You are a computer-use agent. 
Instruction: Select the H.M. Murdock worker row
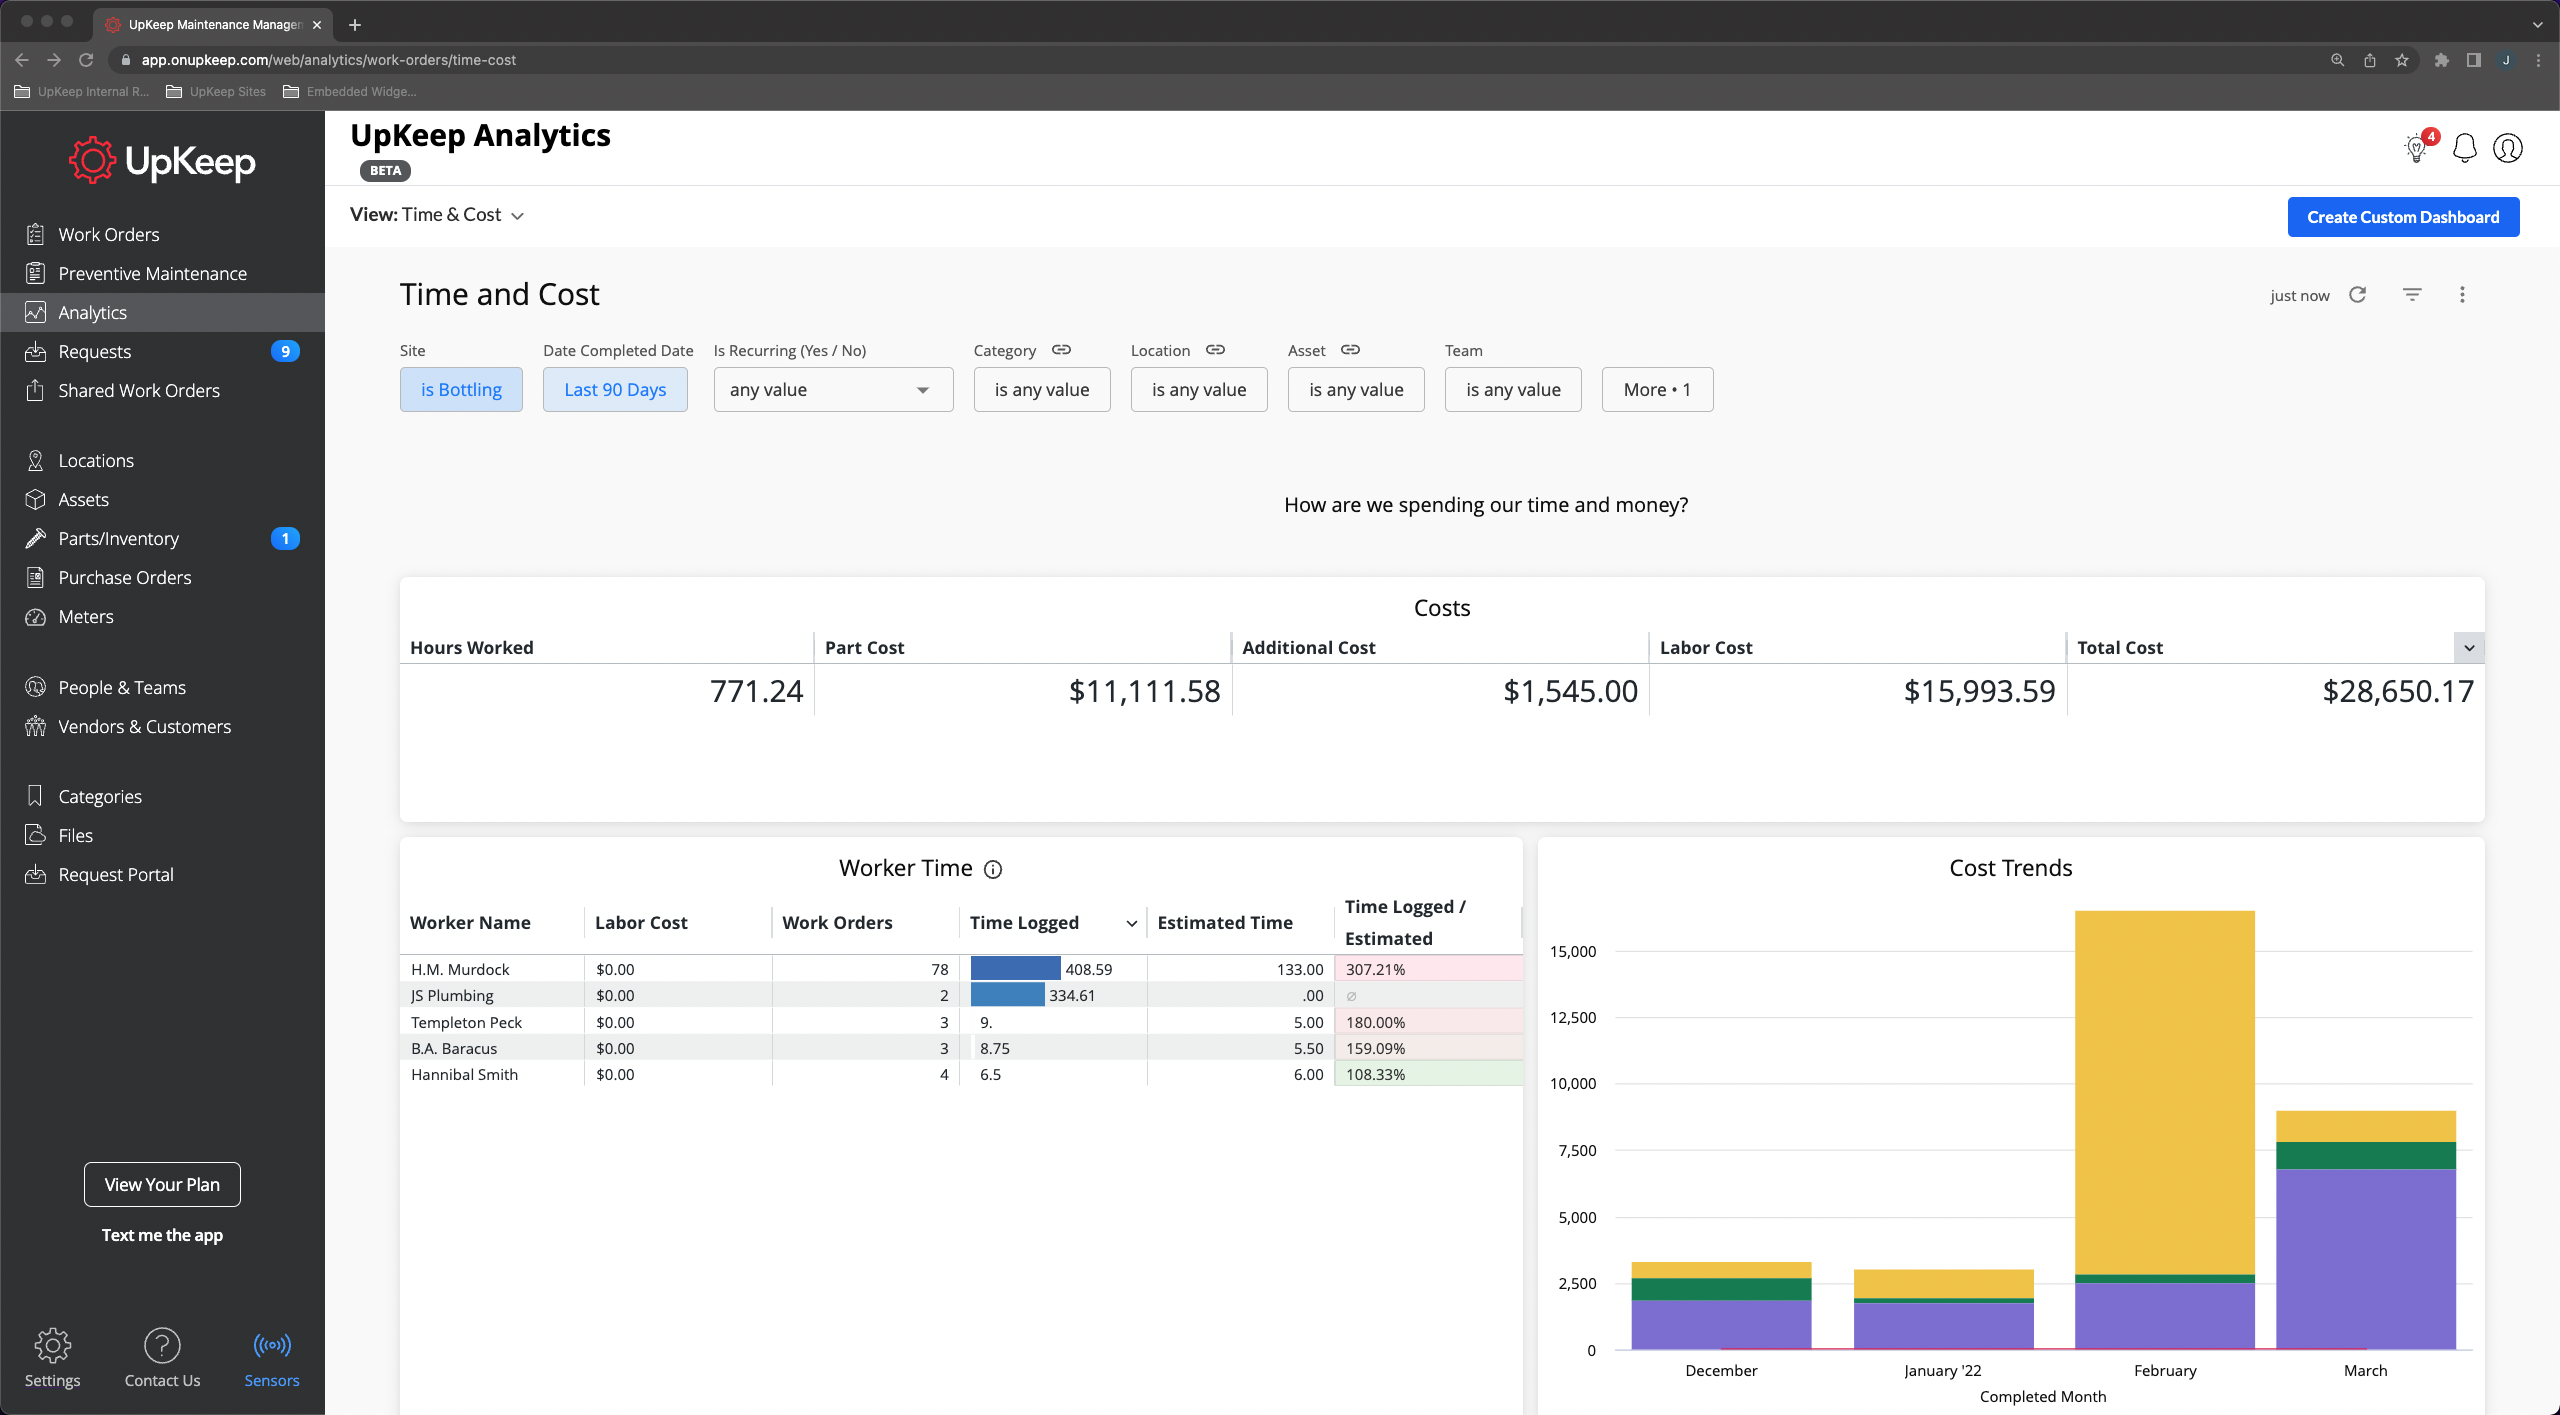tap(460, 969)
